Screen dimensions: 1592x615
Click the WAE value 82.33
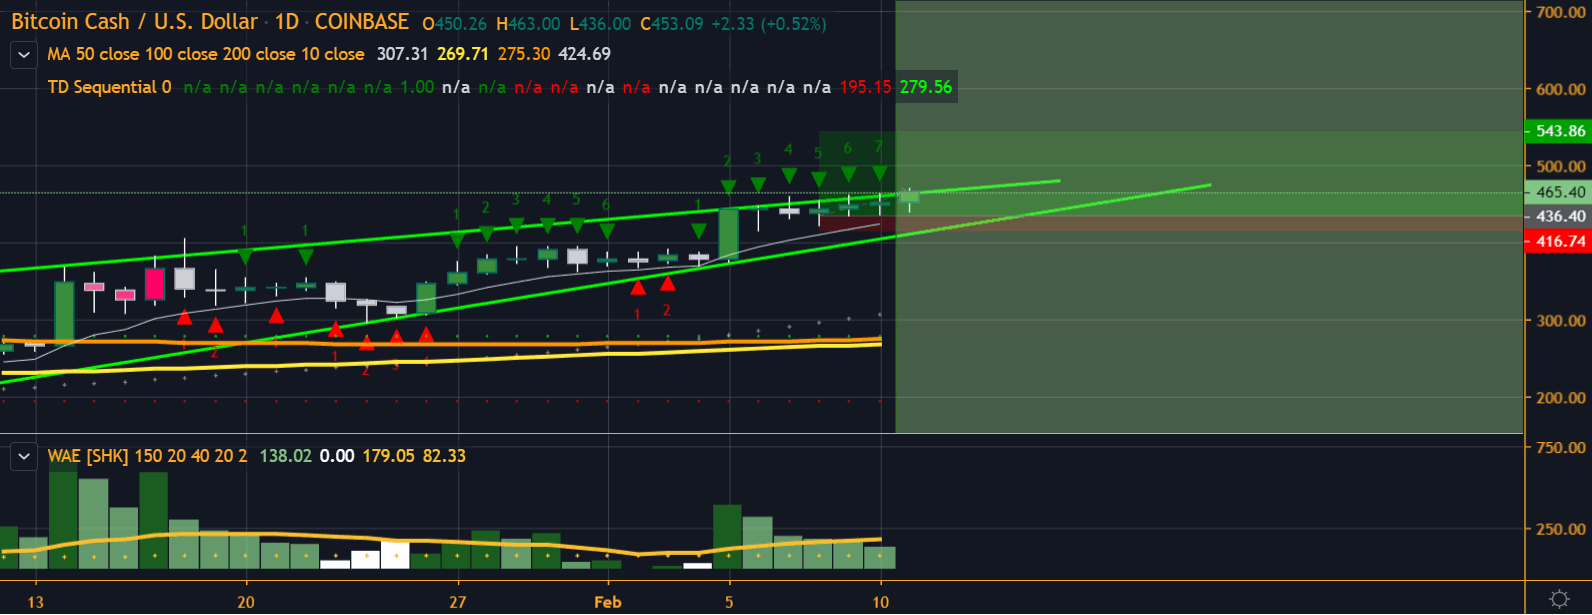click(444, 456)
